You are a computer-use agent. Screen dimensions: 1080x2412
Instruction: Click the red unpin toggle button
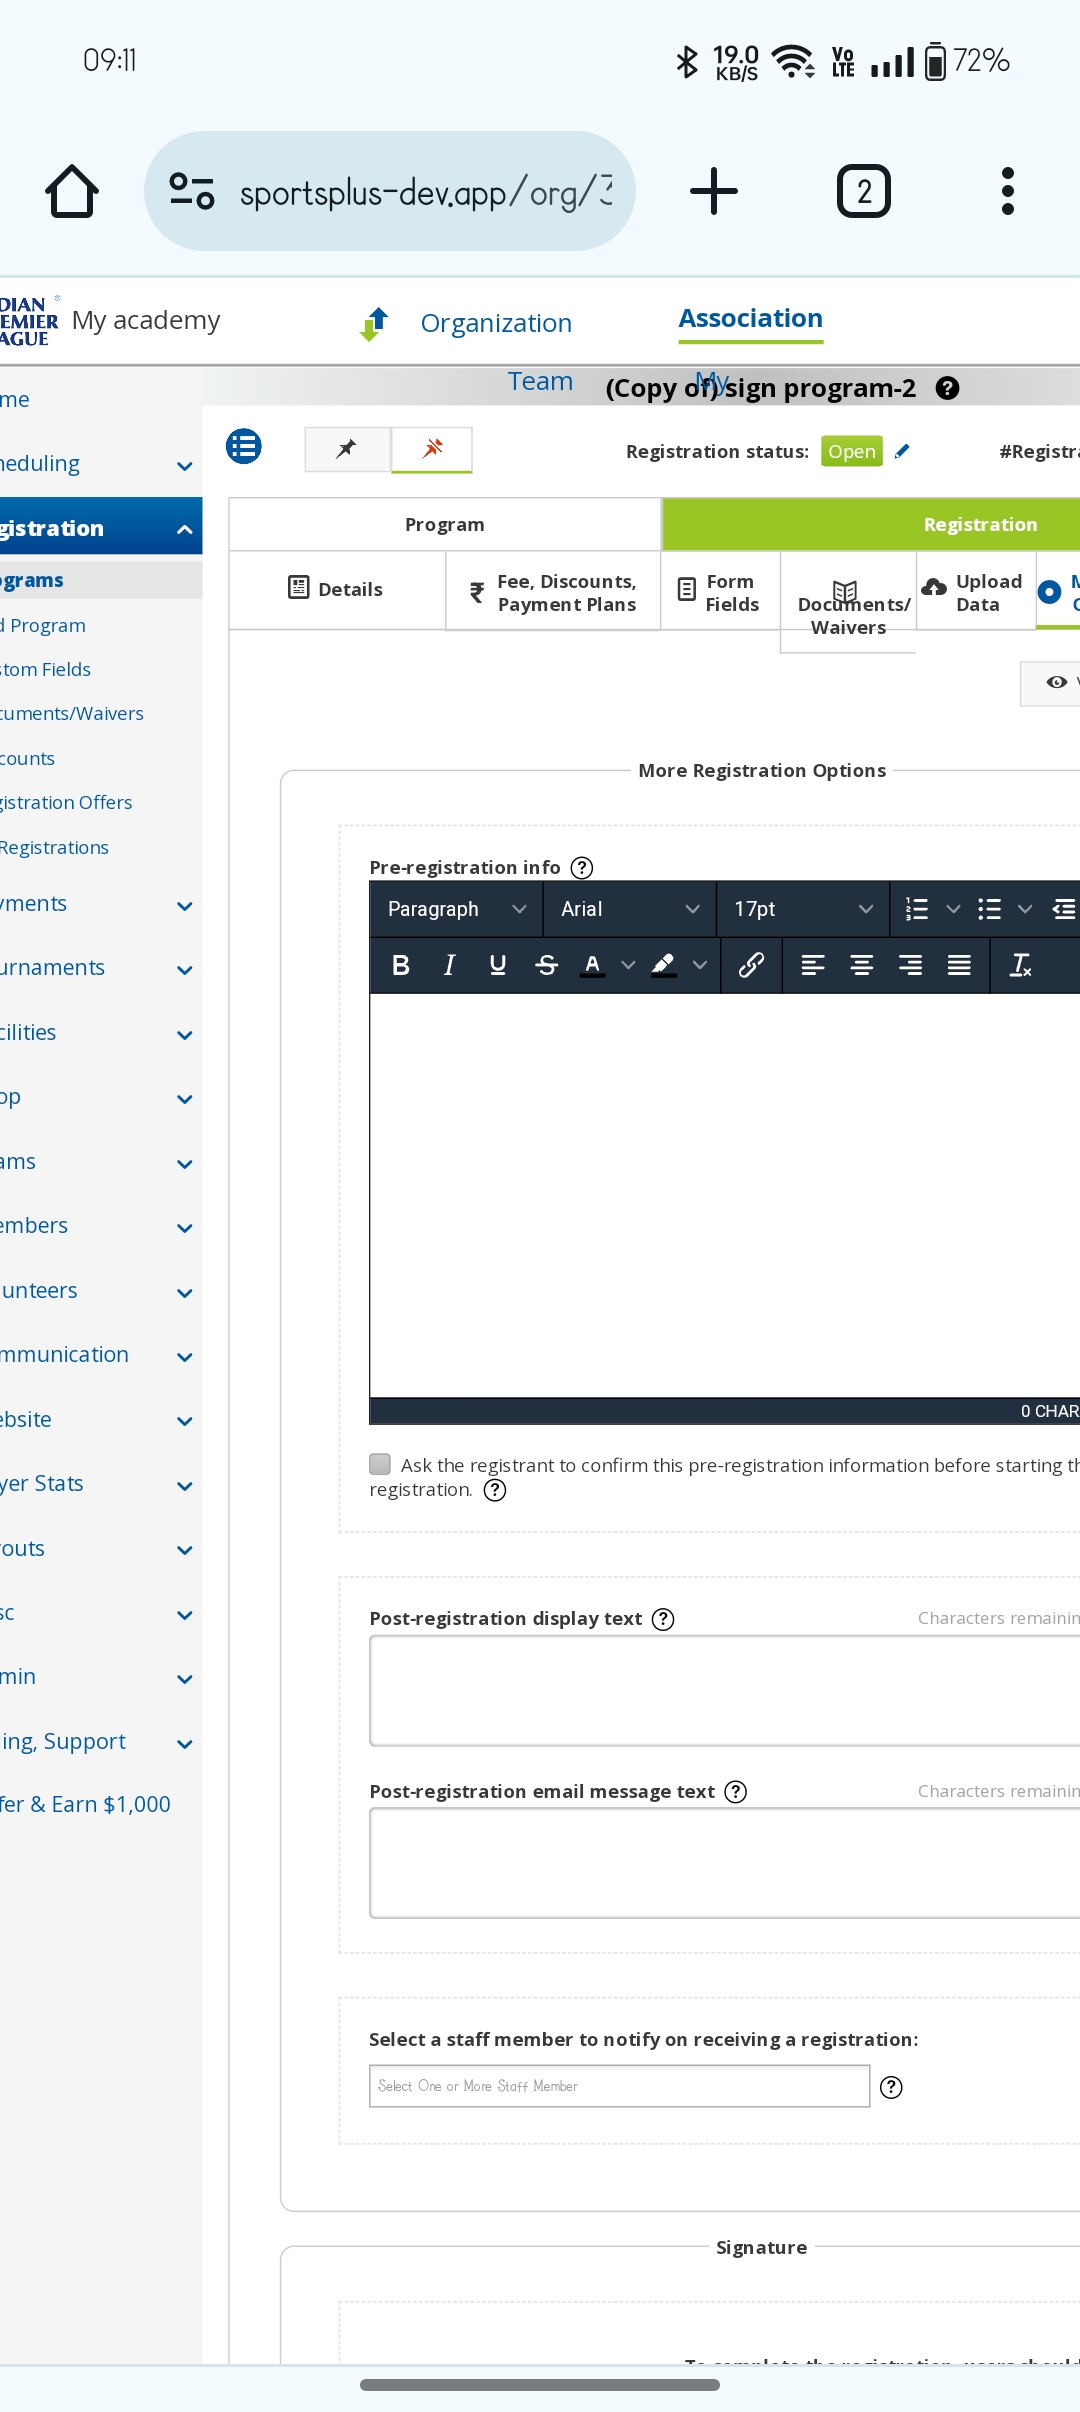point(432,449)
